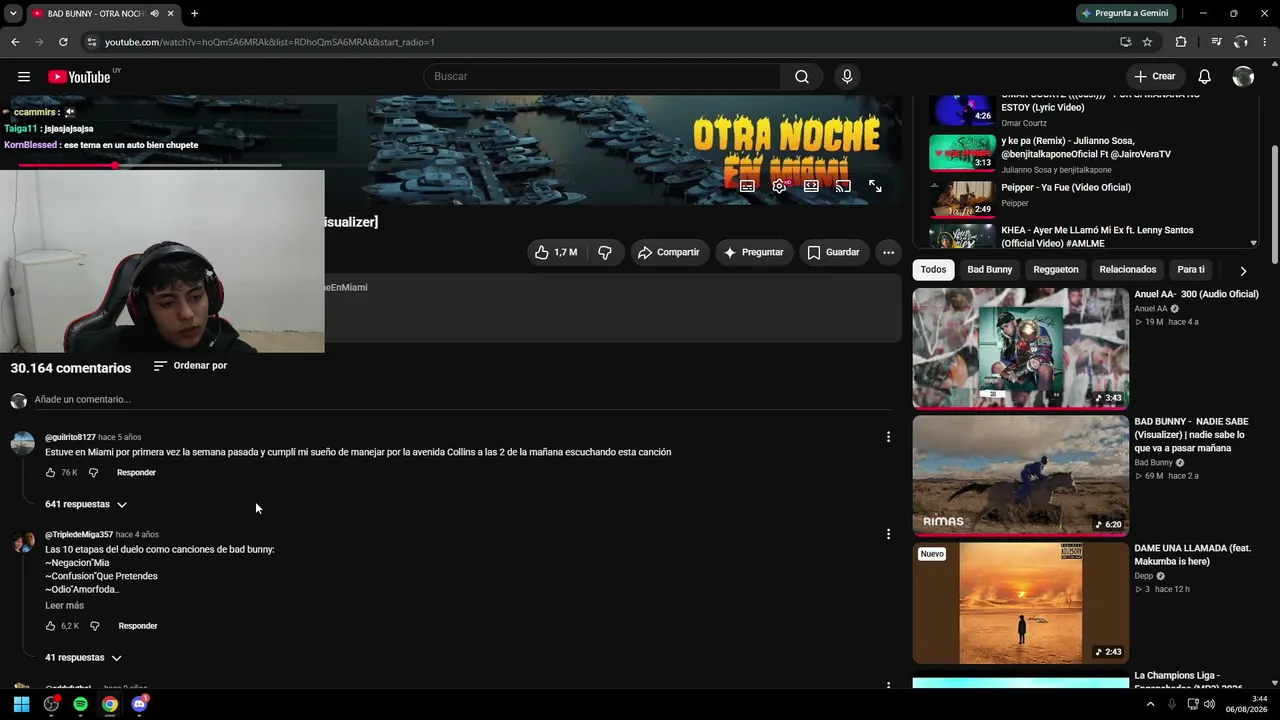This screenshot has height=720, width=1280.
Task: Open @guilrito8127 channel avatar
Action: tap(22, 443)
